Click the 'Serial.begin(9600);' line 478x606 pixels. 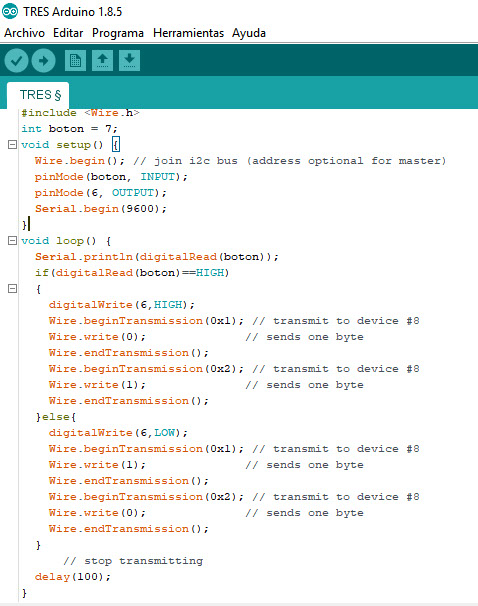pyautogui.click(x=100, y=209)
